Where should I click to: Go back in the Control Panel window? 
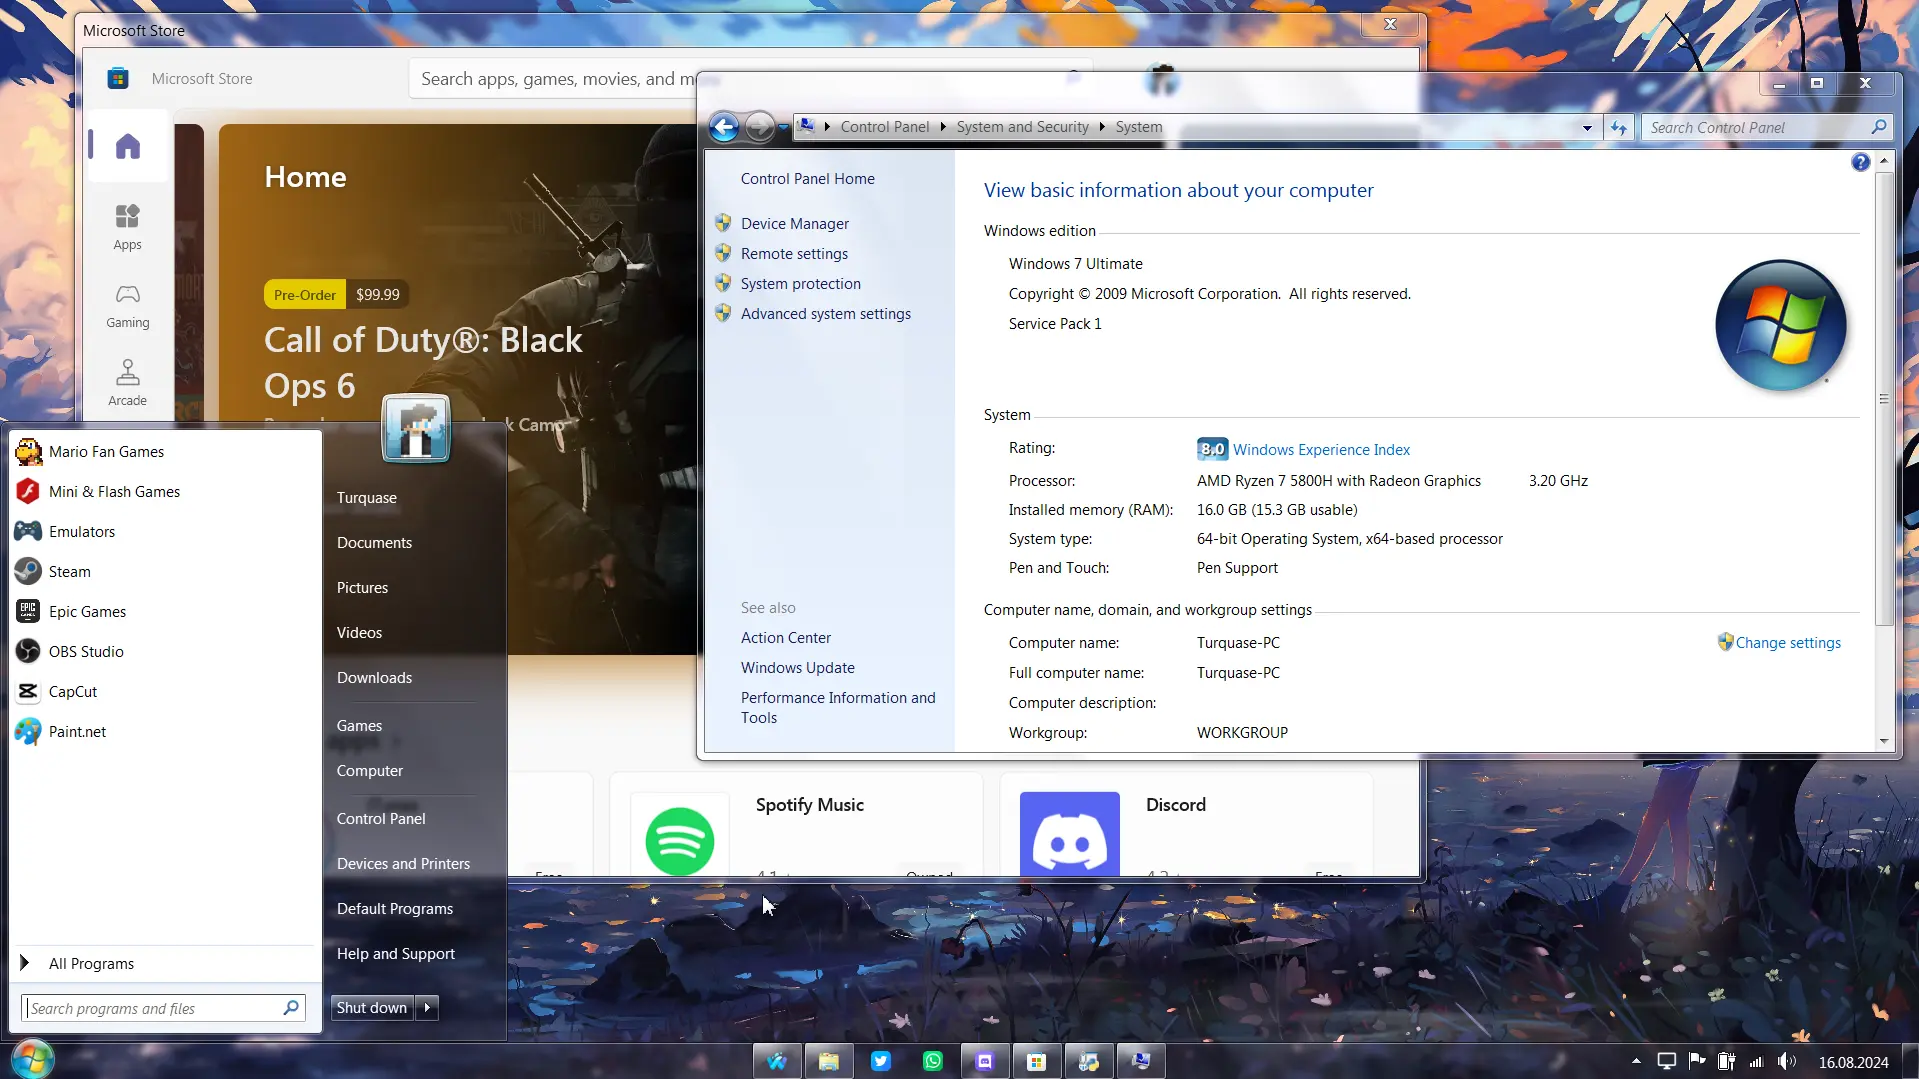pos(724,127)
